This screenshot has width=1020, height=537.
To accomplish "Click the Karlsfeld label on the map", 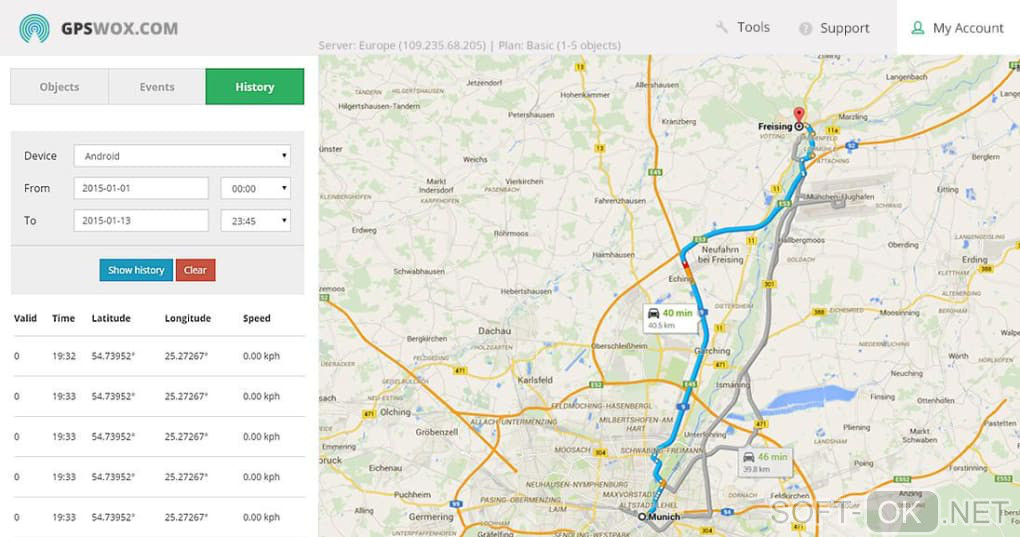I will coord(535,380).
